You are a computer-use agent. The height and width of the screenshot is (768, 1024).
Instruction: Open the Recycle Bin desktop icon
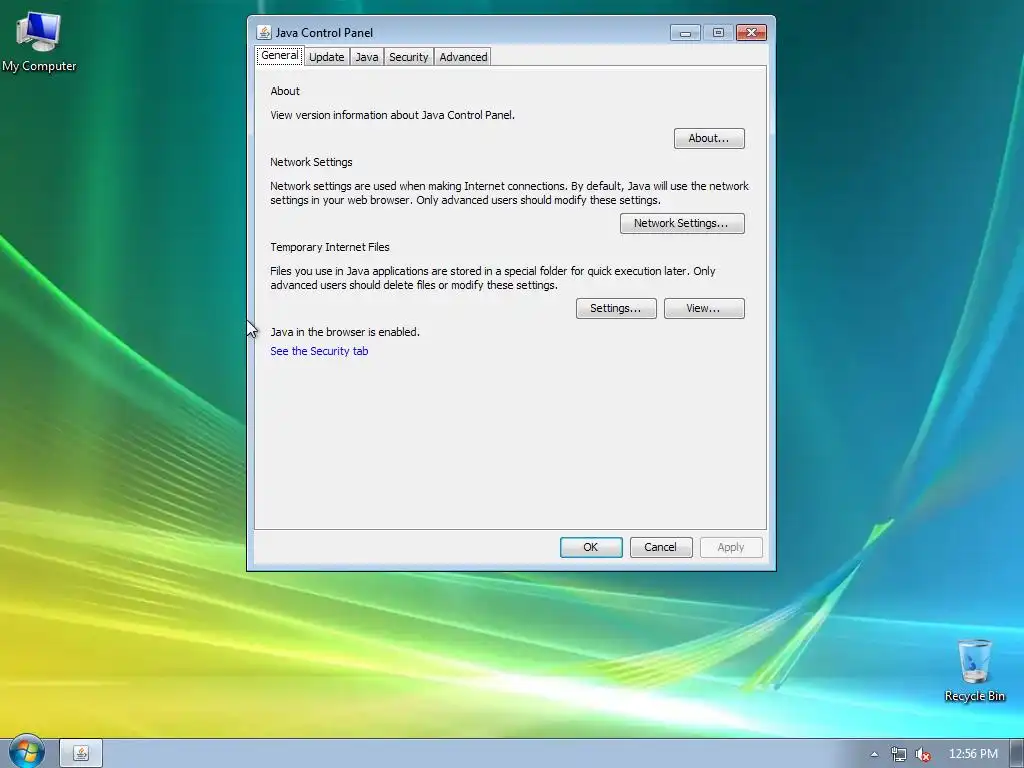click(x=974, y=671)
